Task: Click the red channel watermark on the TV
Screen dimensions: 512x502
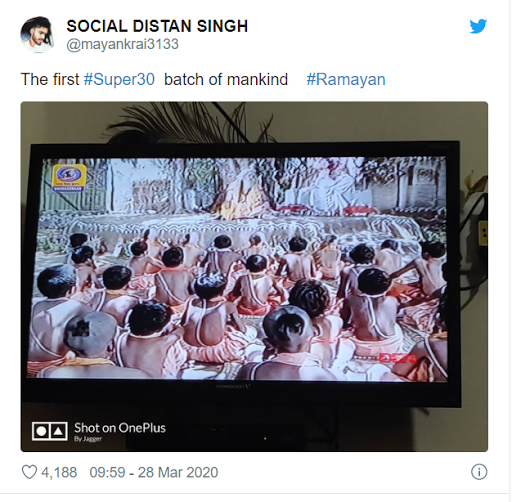Action: tap(397, 358)
